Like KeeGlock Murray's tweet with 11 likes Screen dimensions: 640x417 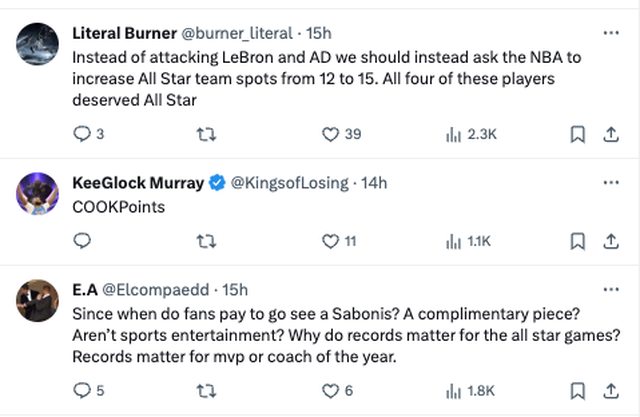point(332,240)
